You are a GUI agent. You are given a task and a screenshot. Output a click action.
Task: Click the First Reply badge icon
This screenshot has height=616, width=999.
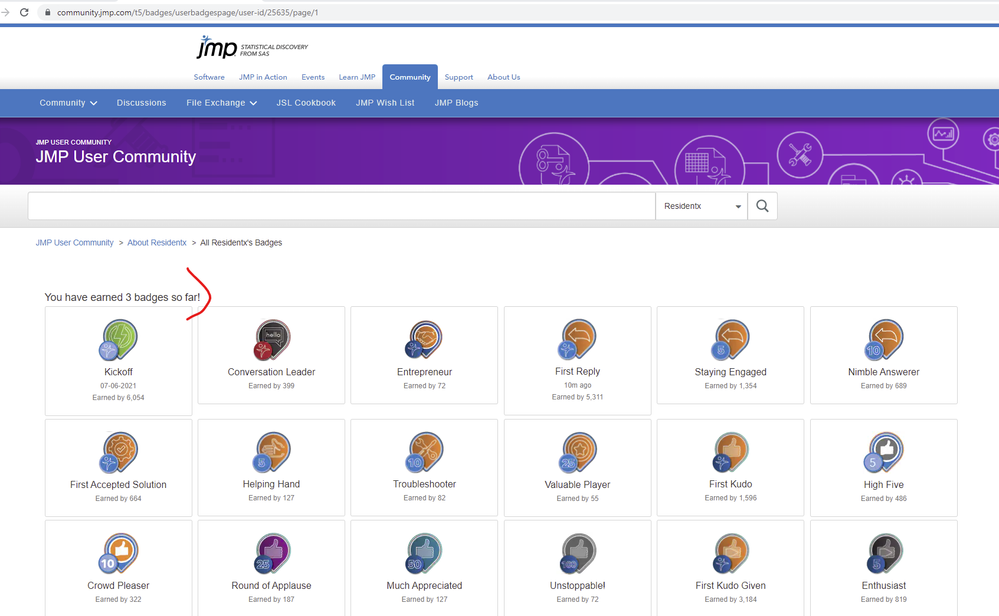577,340
